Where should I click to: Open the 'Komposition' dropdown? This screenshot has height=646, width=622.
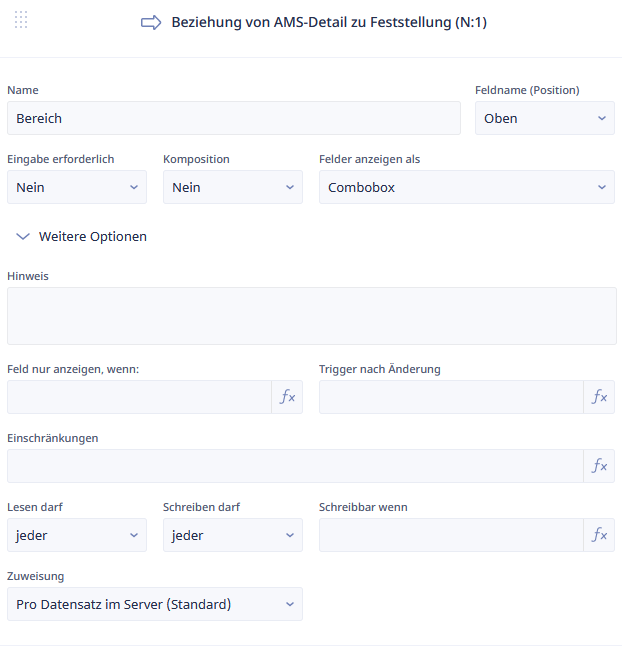click(232, 187)
